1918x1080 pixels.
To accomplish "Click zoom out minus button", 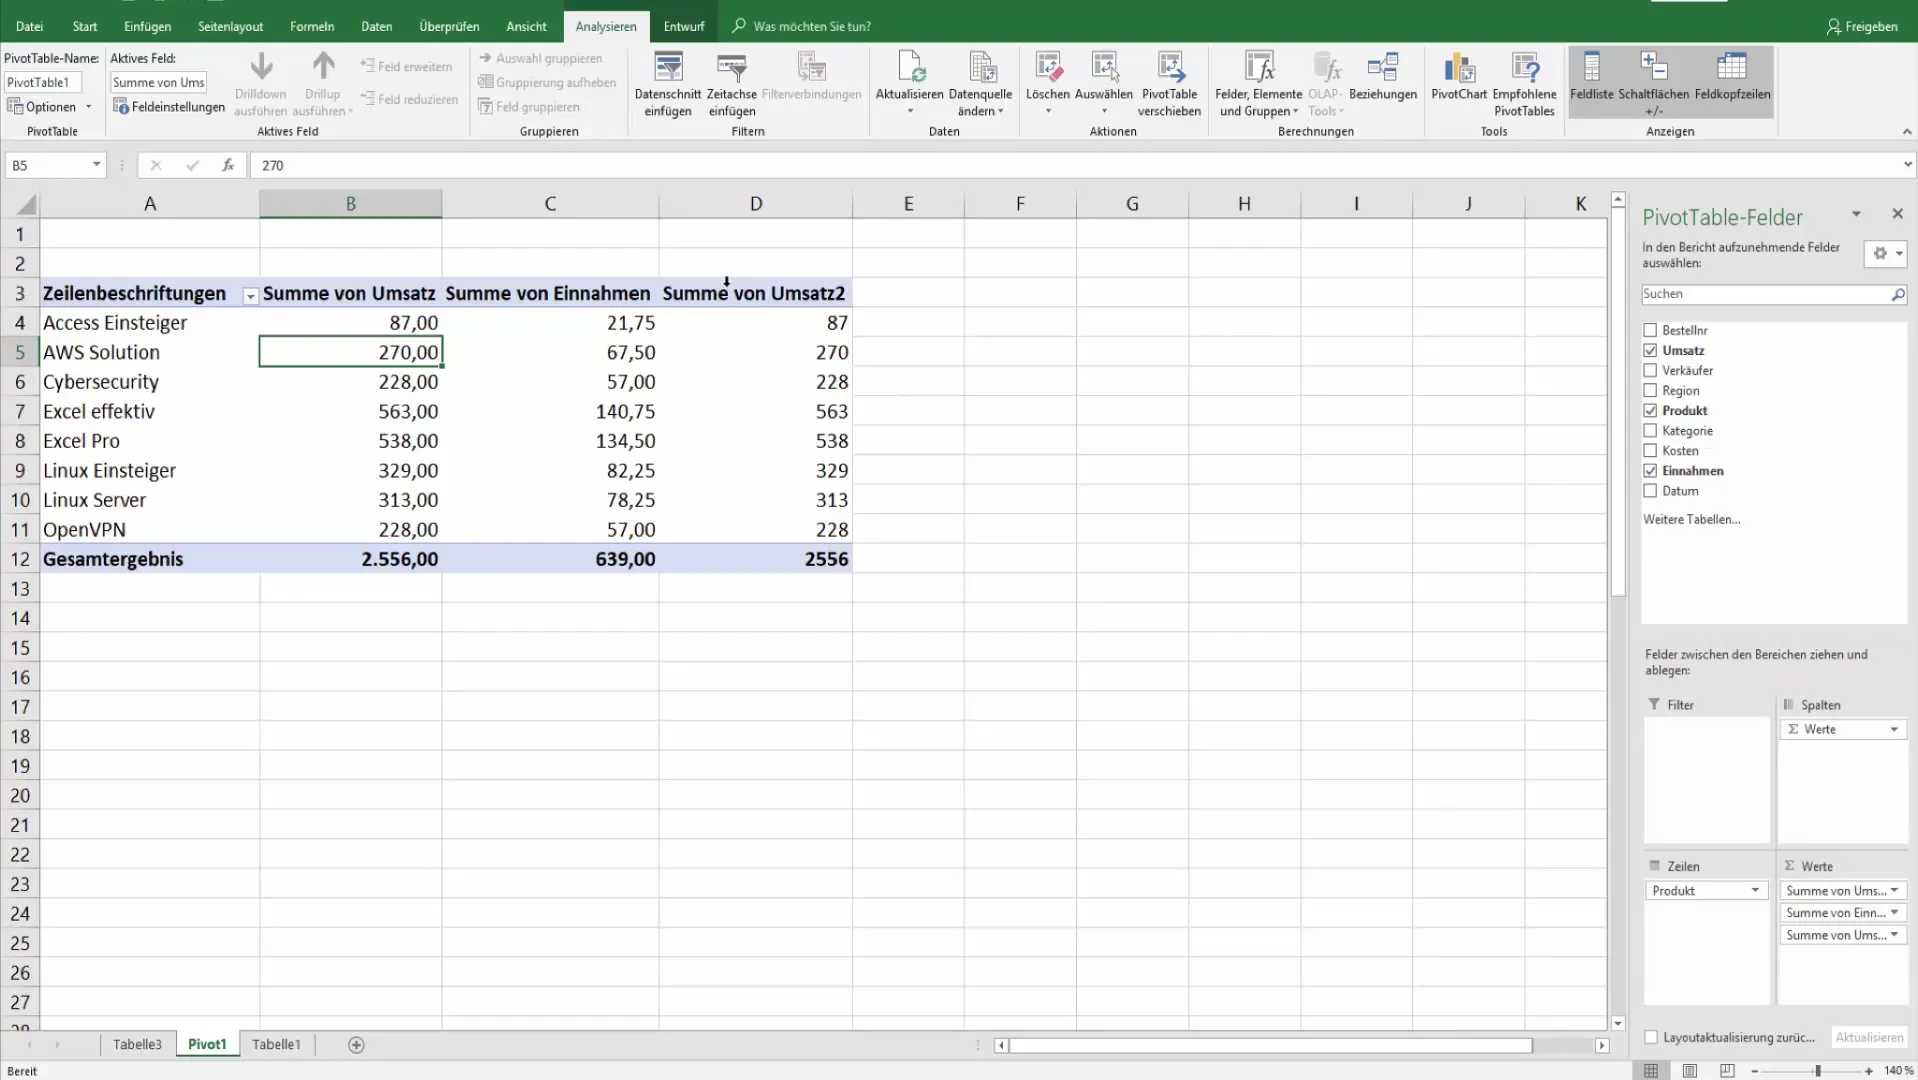I will point(1755,1071).
